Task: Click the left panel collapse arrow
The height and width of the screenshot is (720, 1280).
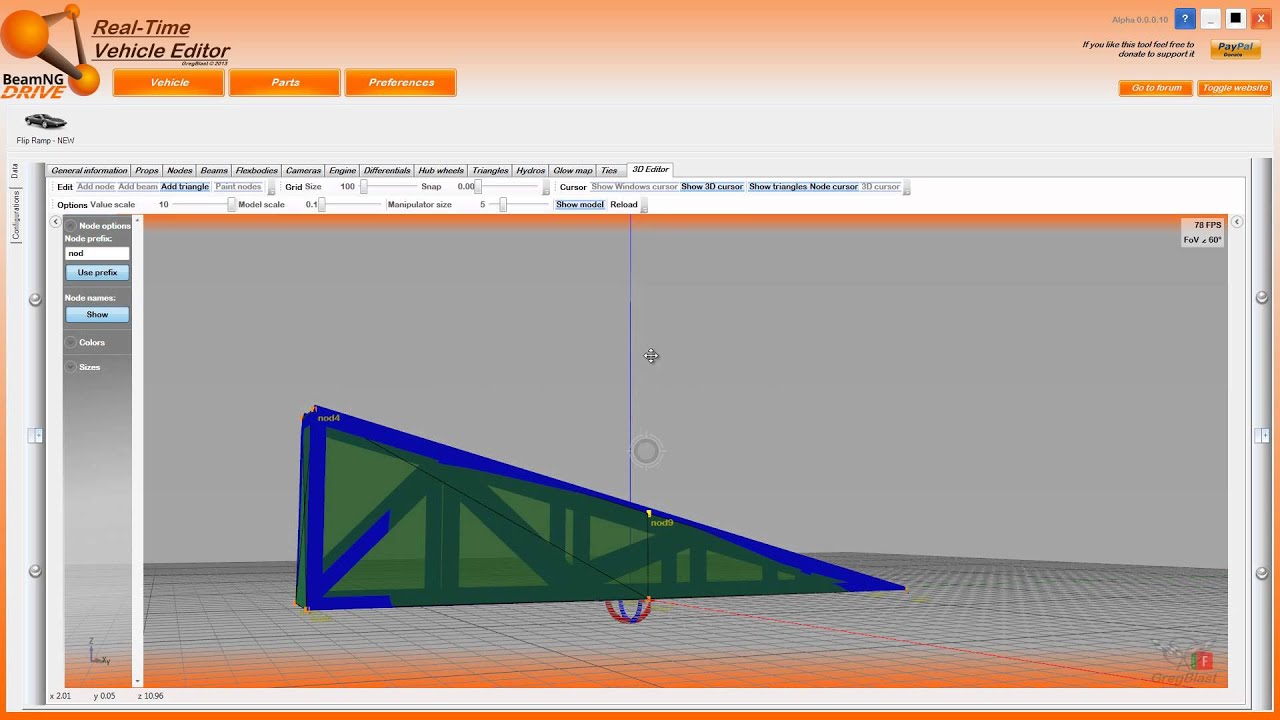Action: pyautogui.click(x=56, y=222)
